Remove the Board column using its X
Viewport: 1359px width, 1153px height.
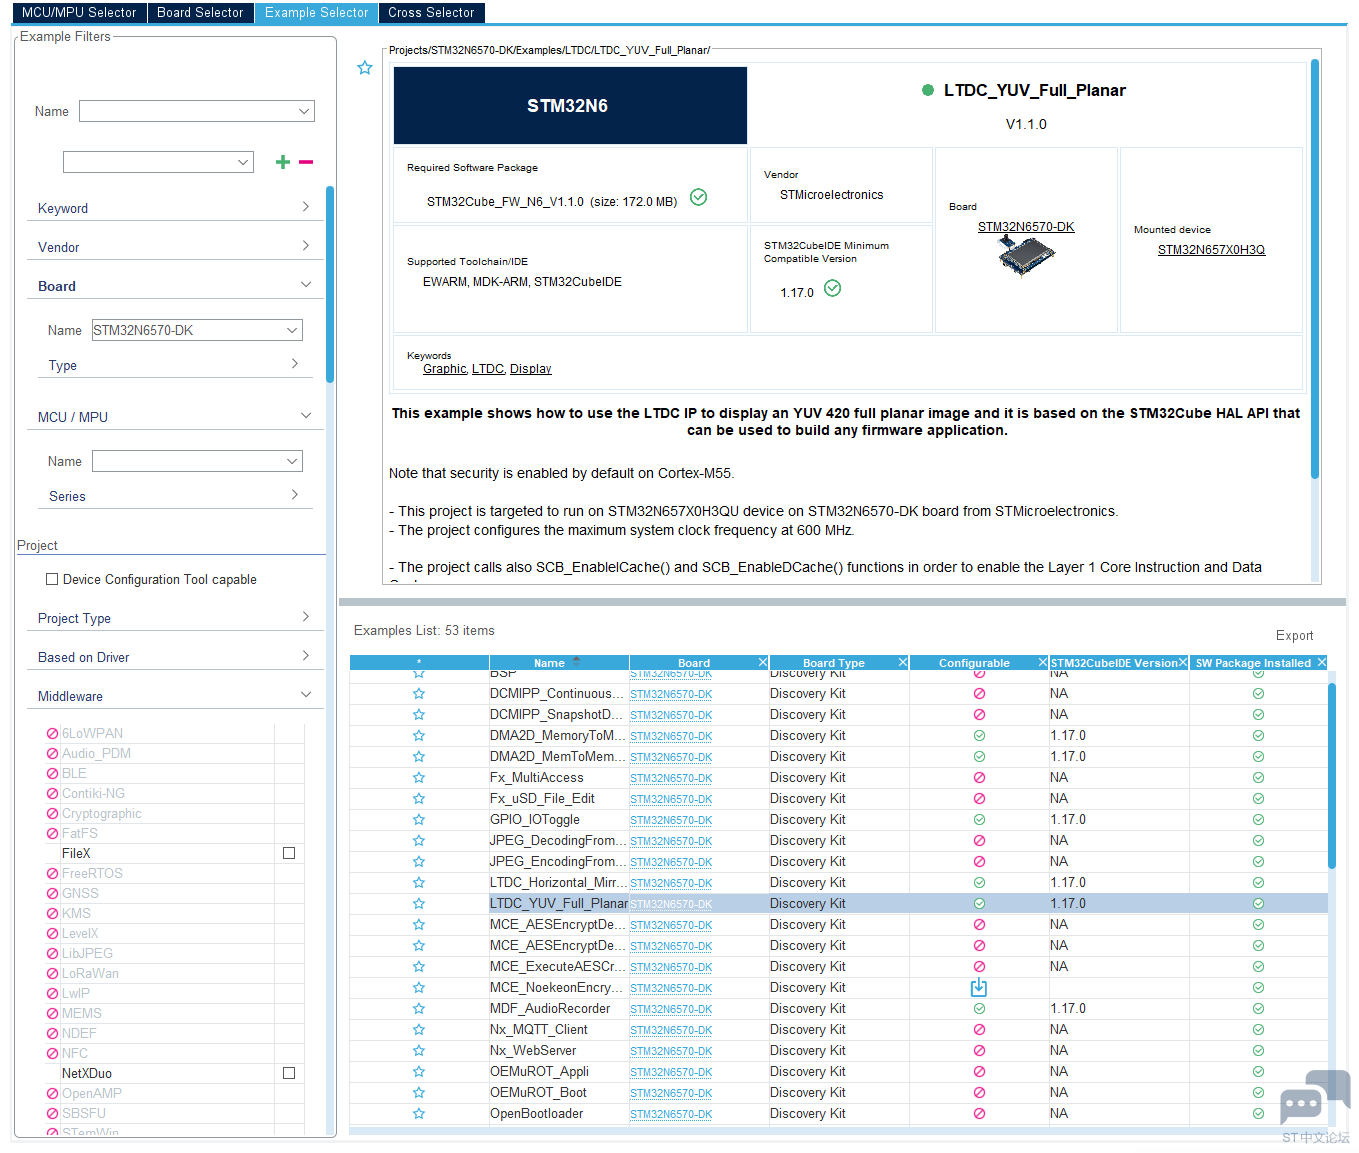763,663
